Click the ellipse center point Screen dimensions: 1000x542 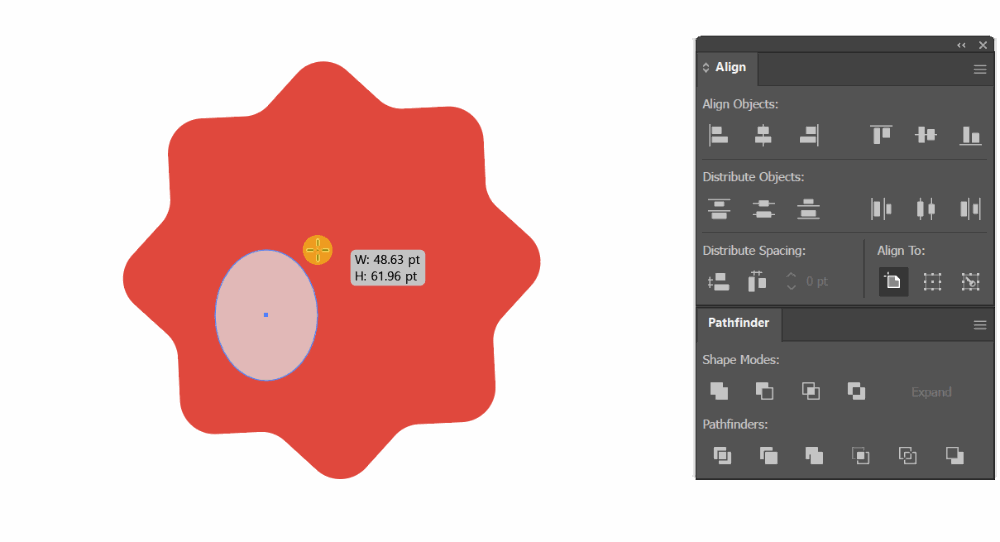pos(266,315)
